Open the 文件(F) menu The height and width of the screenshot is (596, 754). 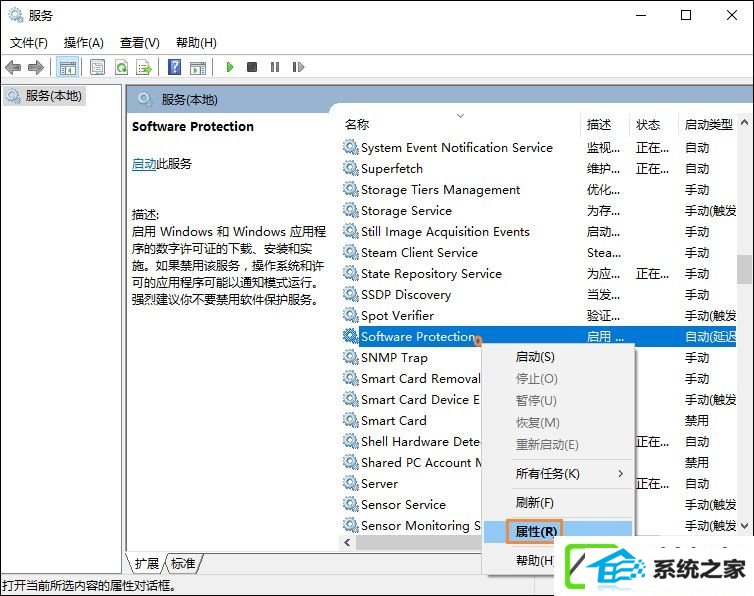[x=29, y=43]
